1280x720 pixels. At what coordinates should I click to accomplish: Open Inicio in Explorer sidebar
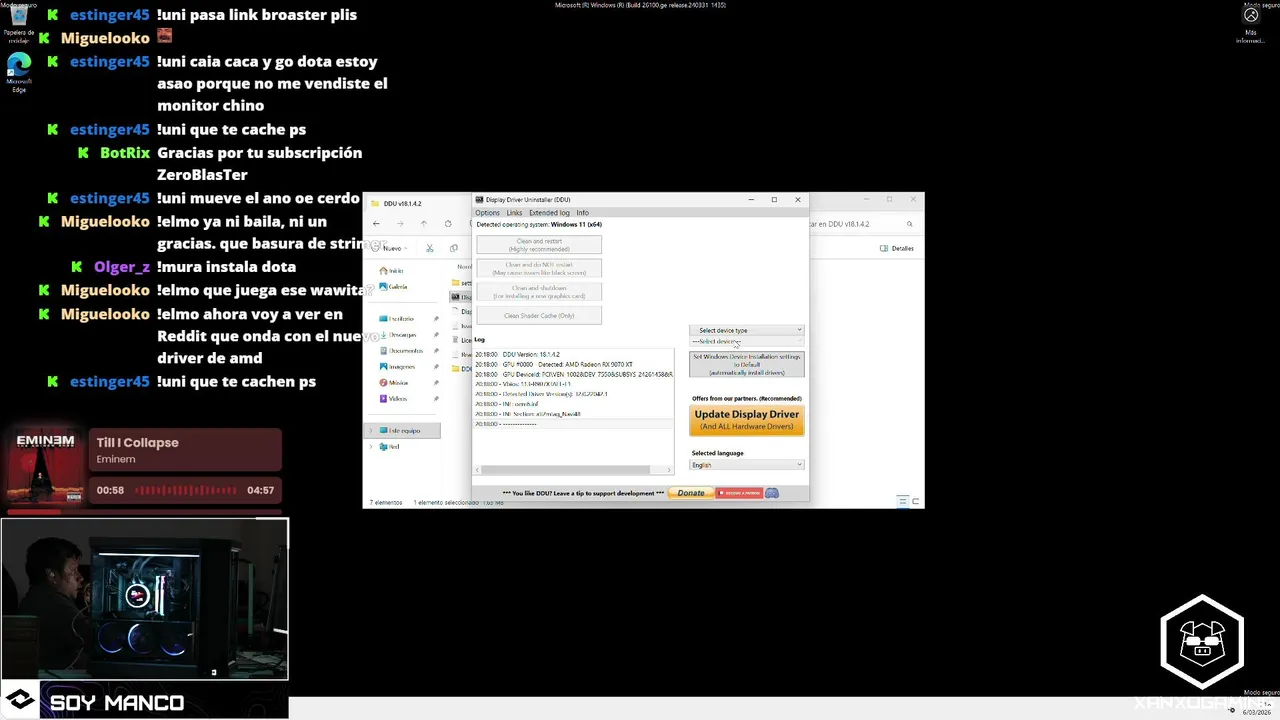[x=391, y=271]
